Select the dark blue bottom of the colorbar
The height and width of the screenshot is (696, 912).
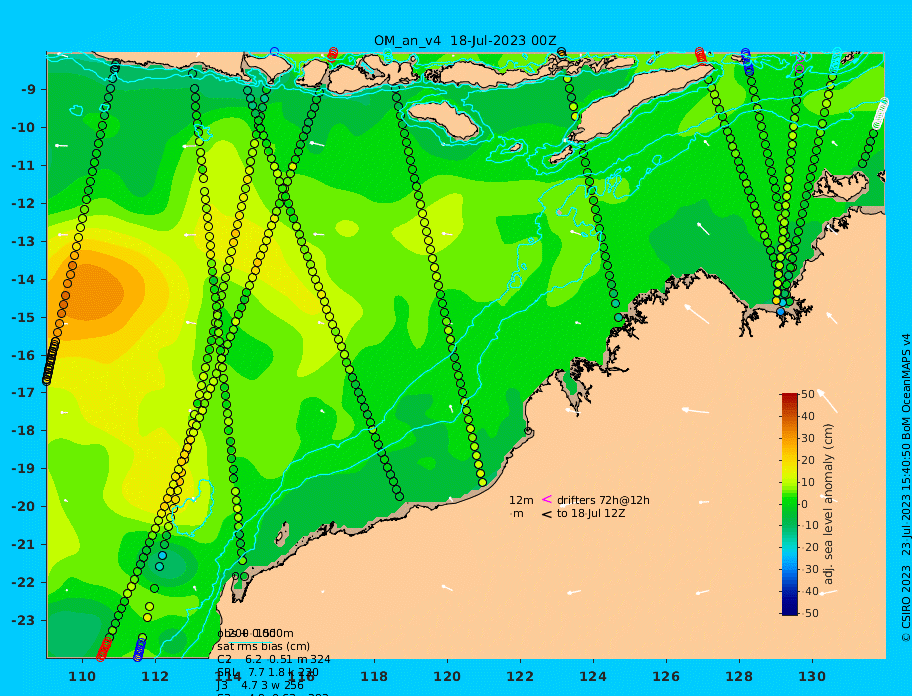point(790,611)
